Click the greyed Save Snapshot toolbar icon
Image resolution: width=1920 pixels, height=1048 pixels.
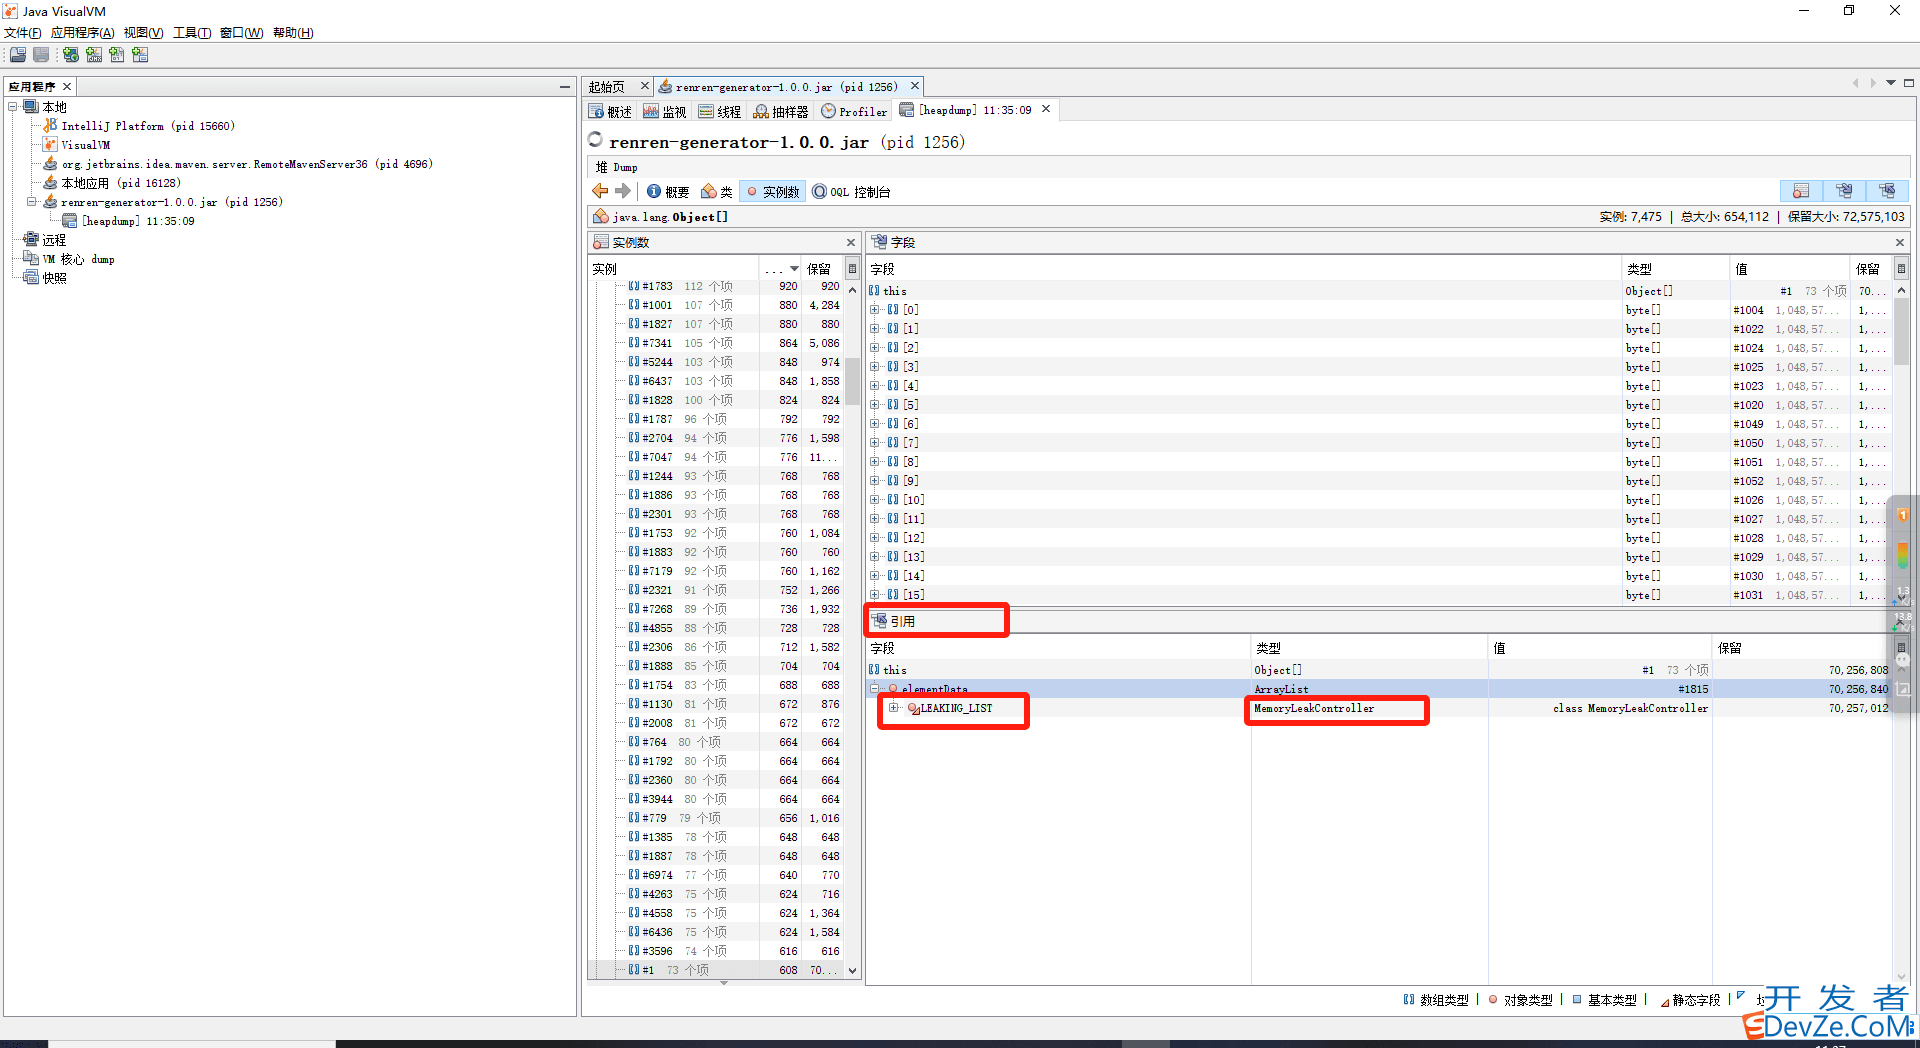(x=41, y=55)
